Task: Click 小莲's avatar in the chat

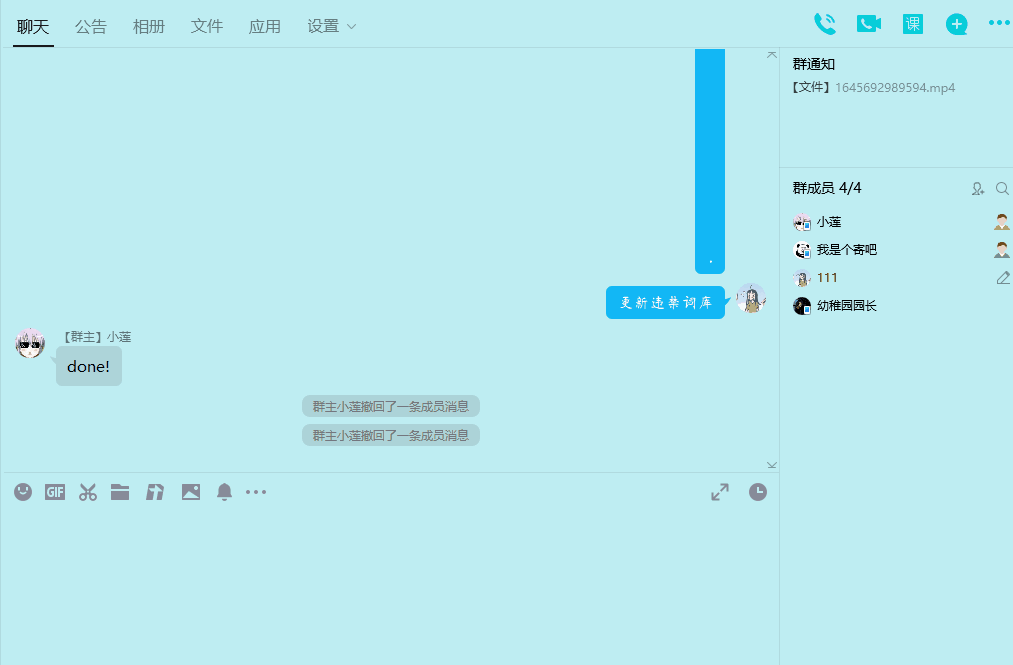Action: click(30, 343)
